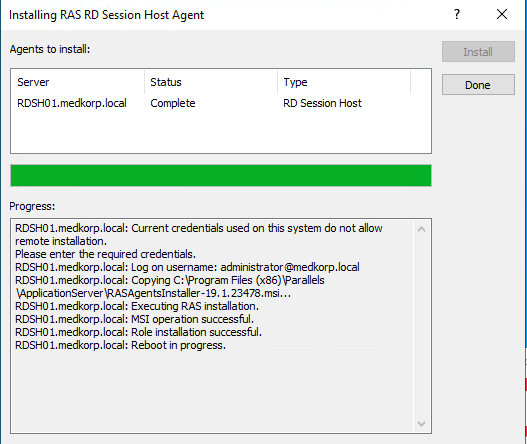Click the green installation progress bar
This screenshot has width=527, height=444.
[221, 175]
